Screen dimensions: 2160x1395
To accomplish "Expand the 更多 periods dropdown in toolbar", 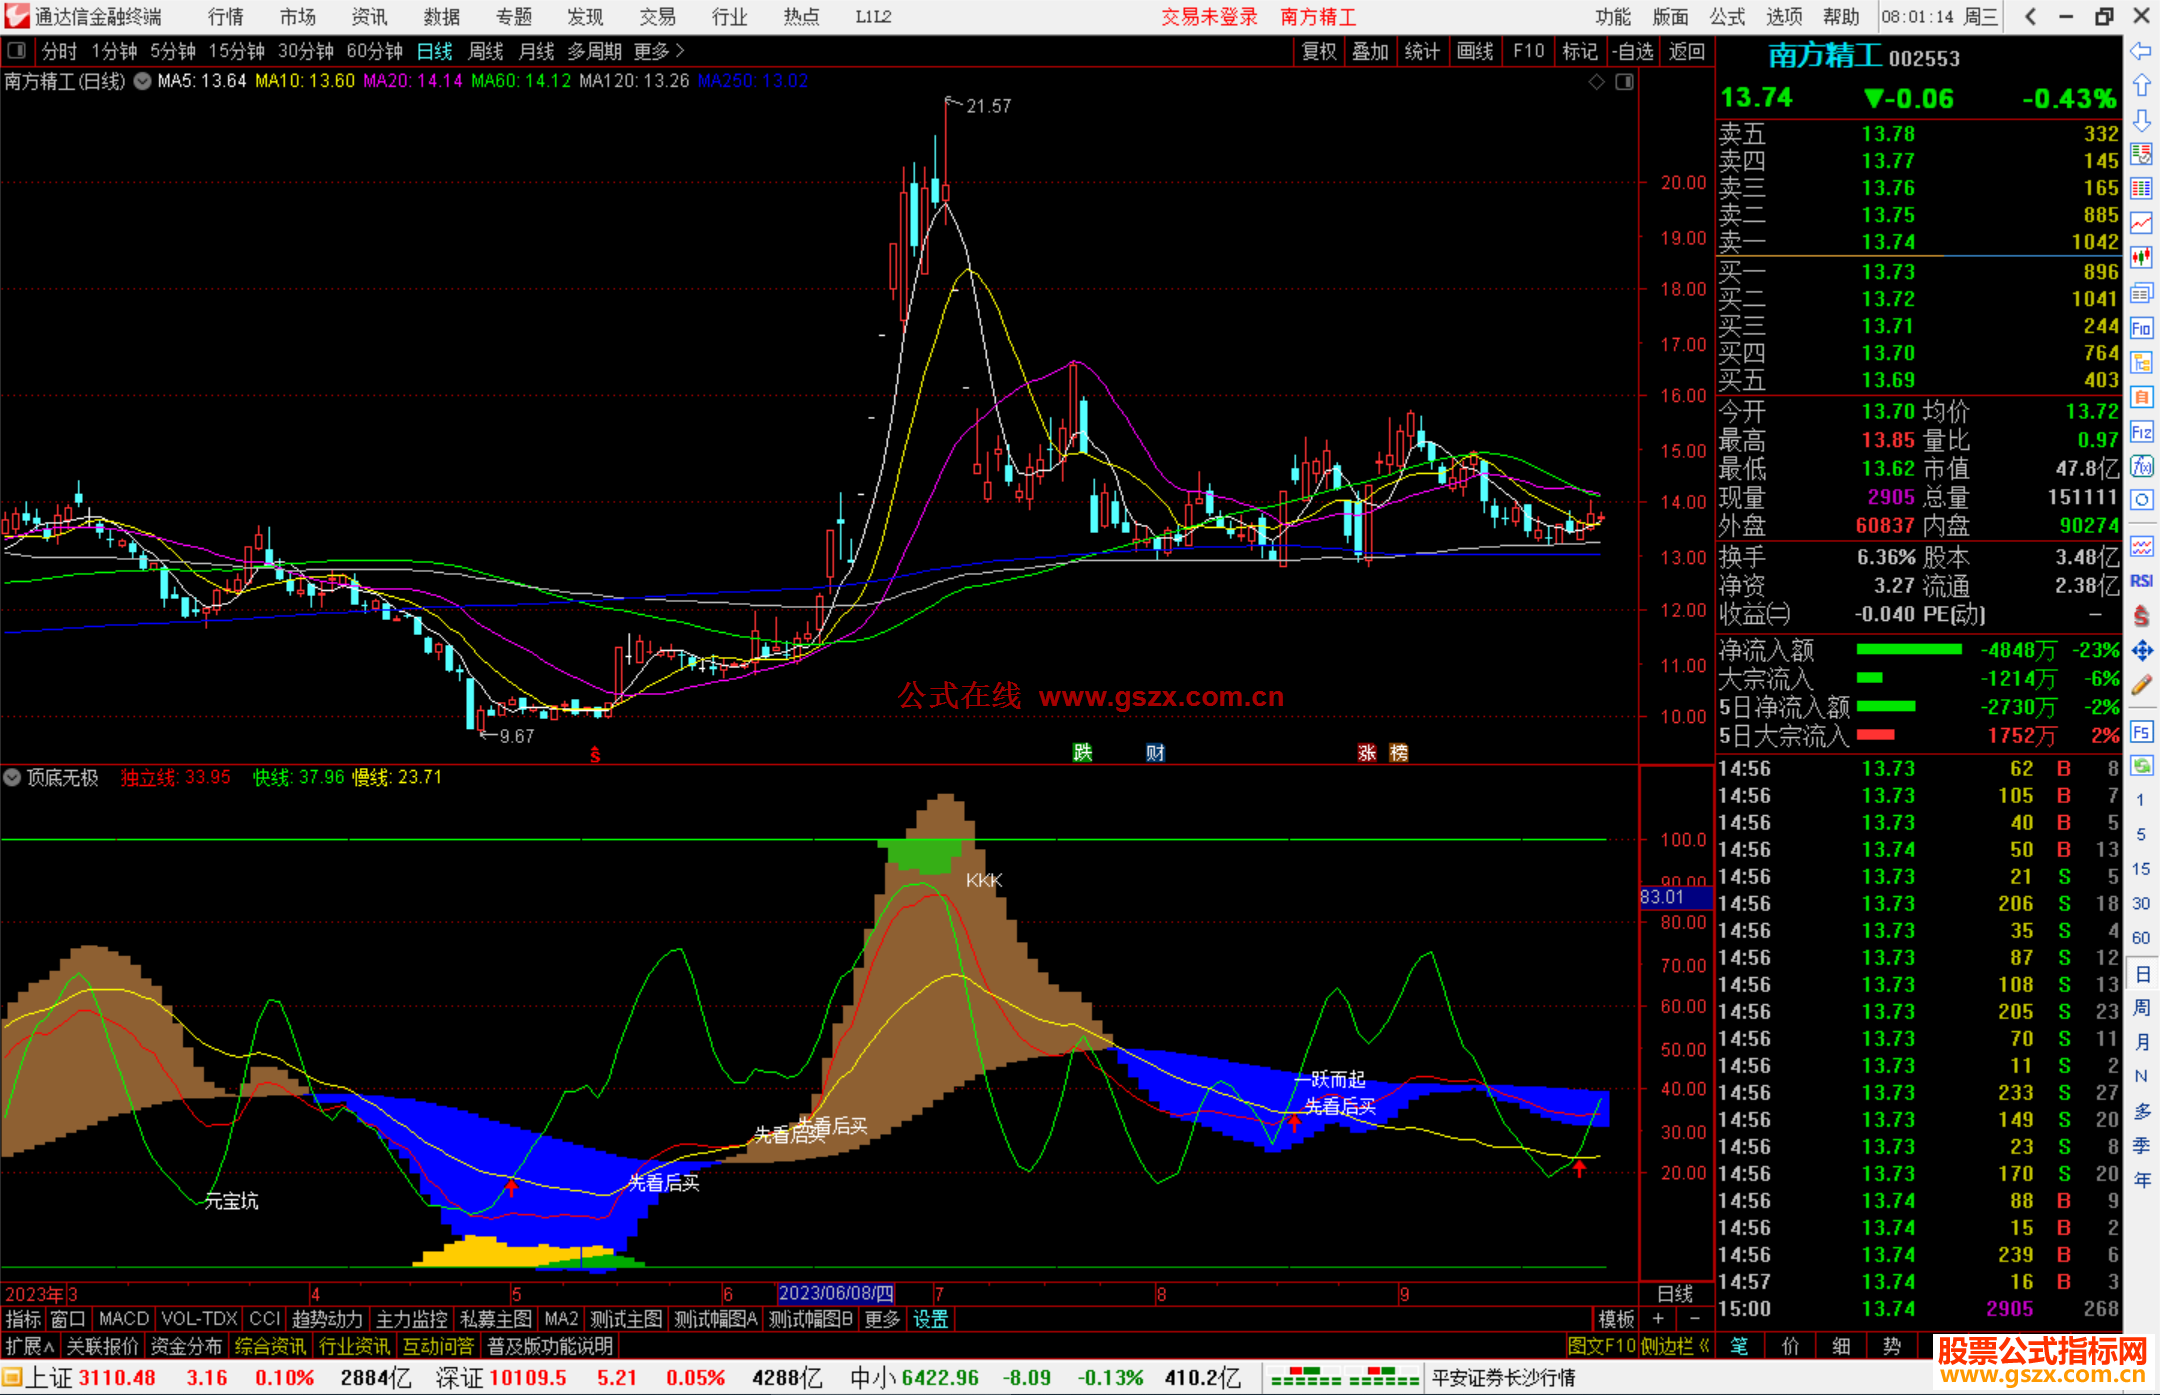I will pos(659,51).
